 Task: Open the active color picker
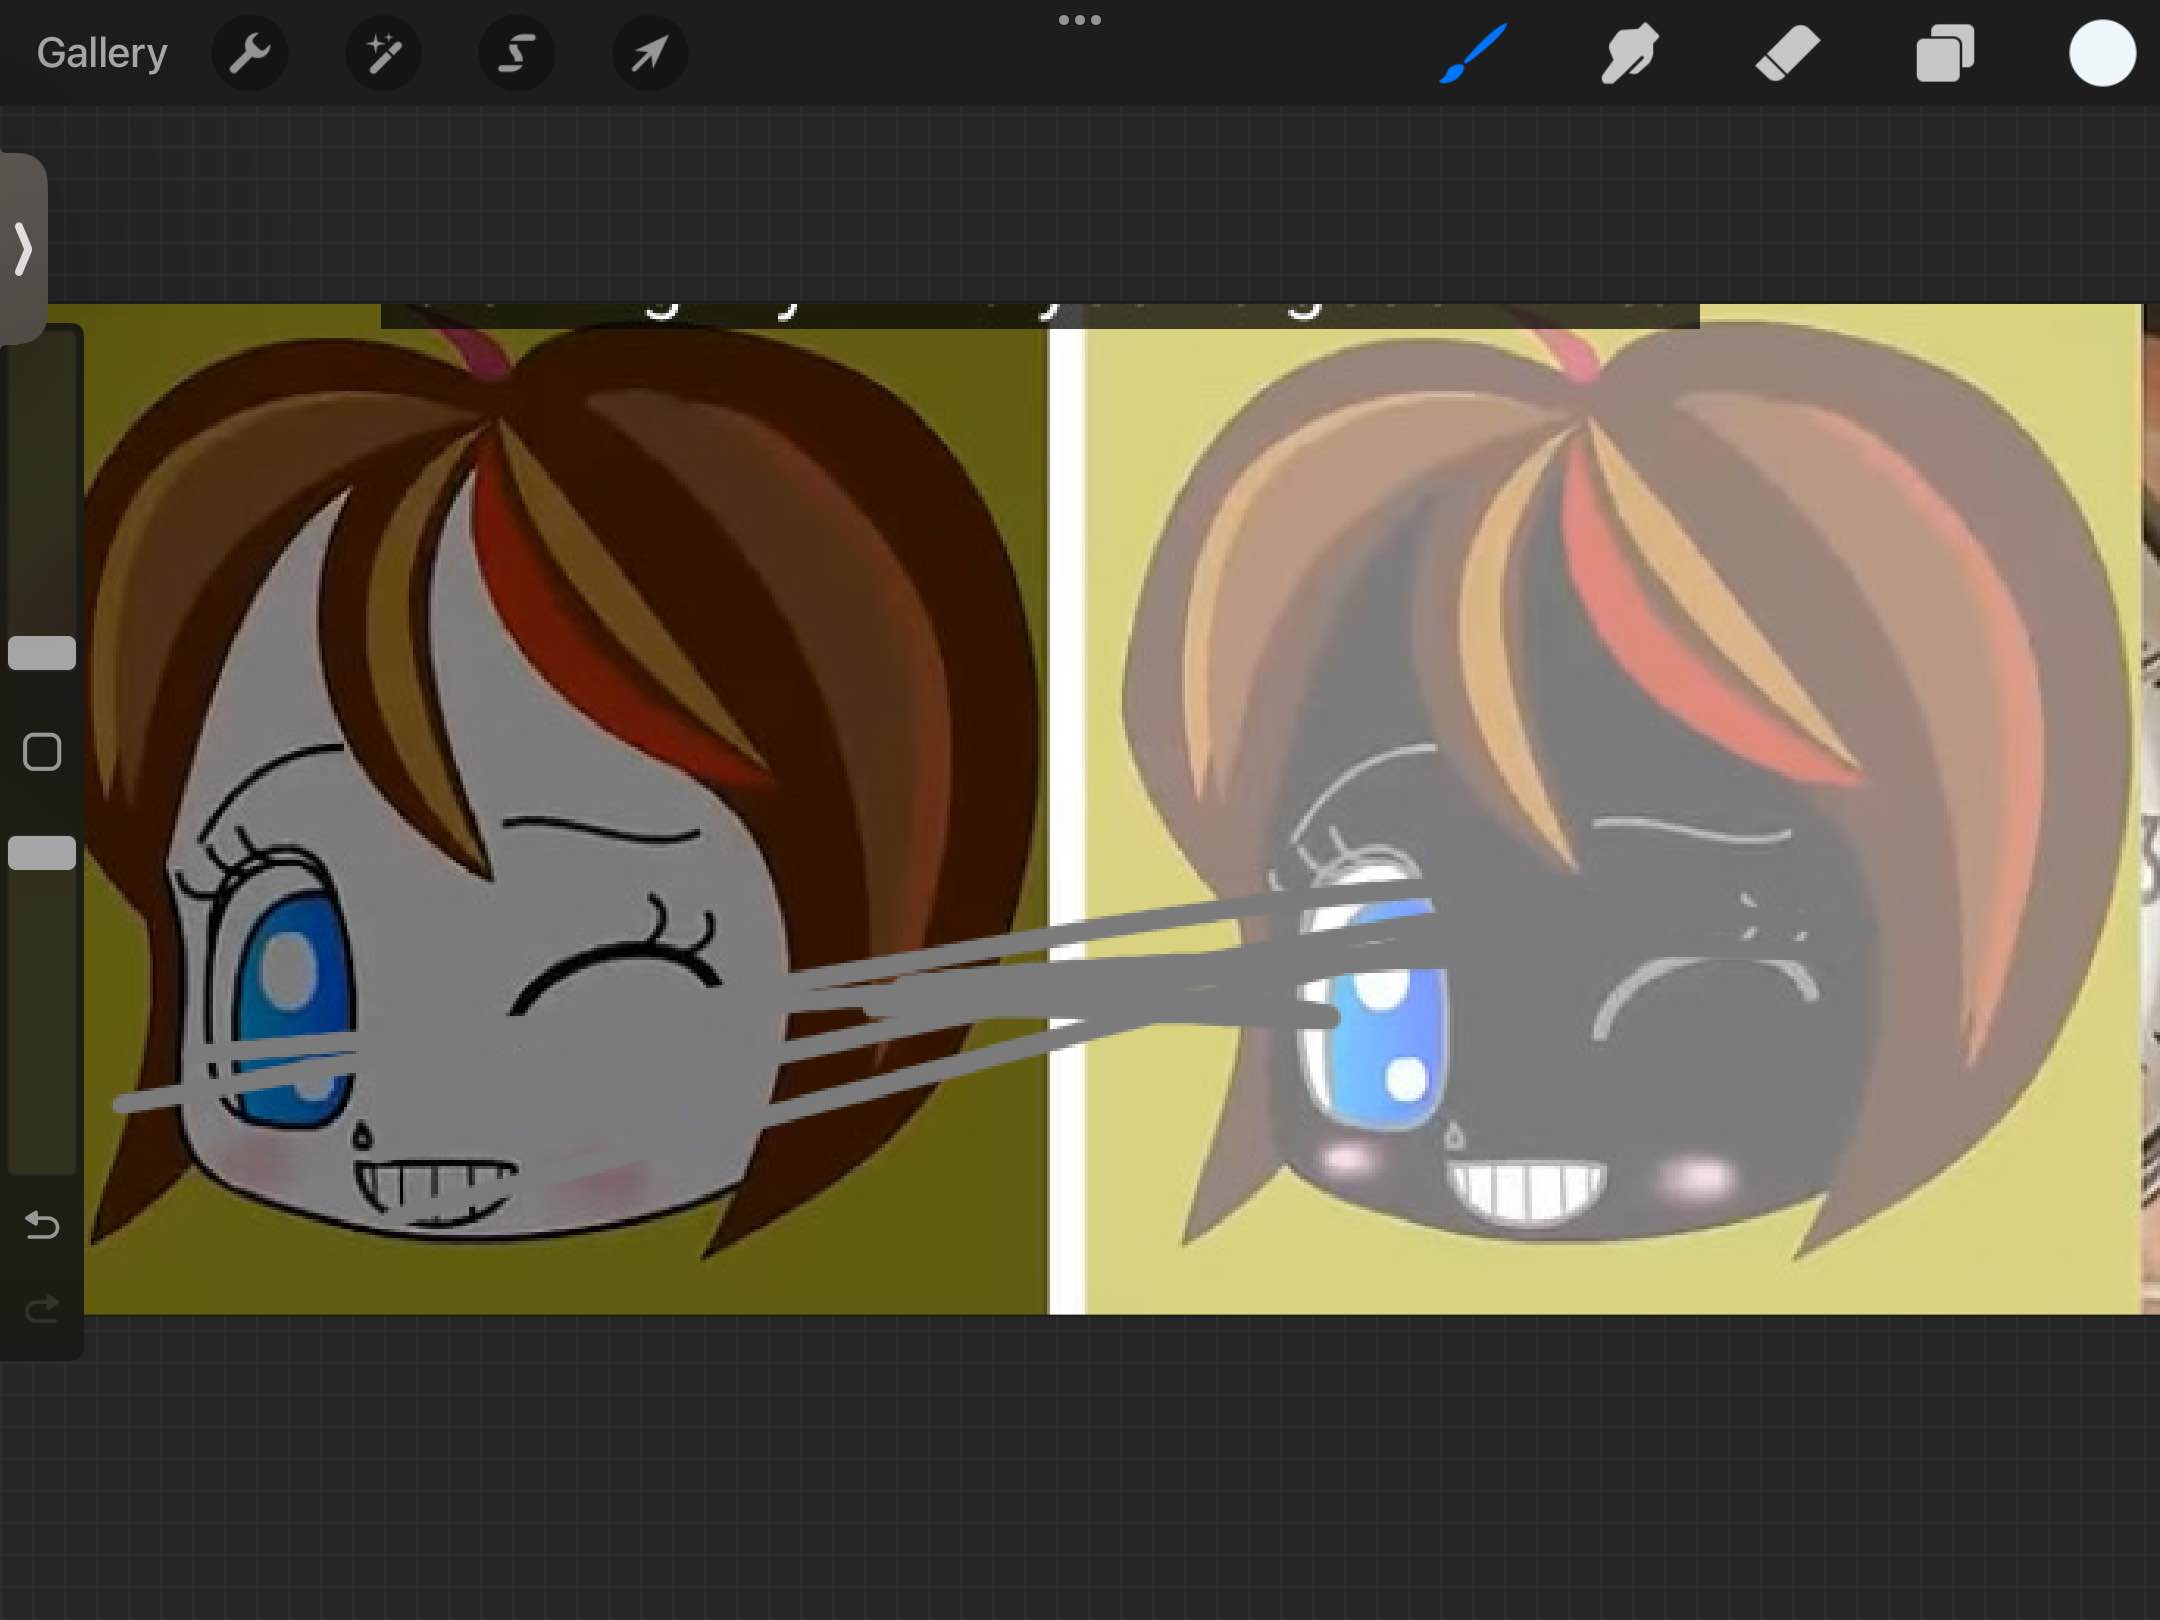[2102, 53]
